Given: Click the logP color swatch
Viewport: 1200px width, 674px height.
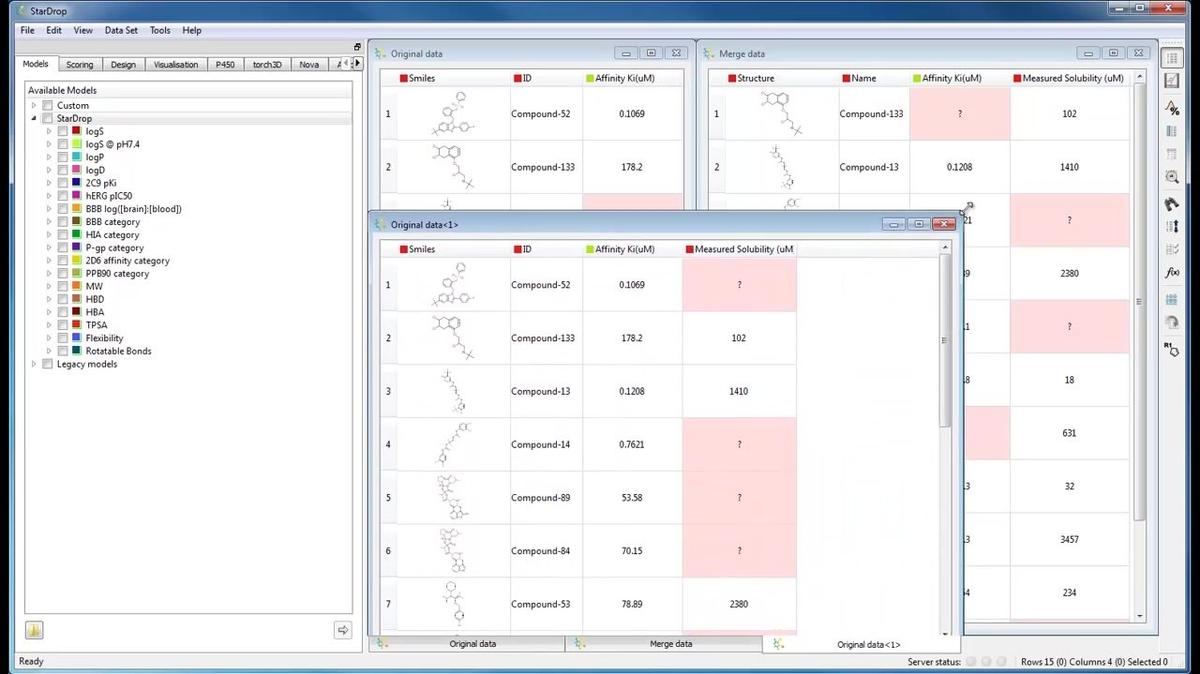Looking at the screenshot, I should pos(75,157).
